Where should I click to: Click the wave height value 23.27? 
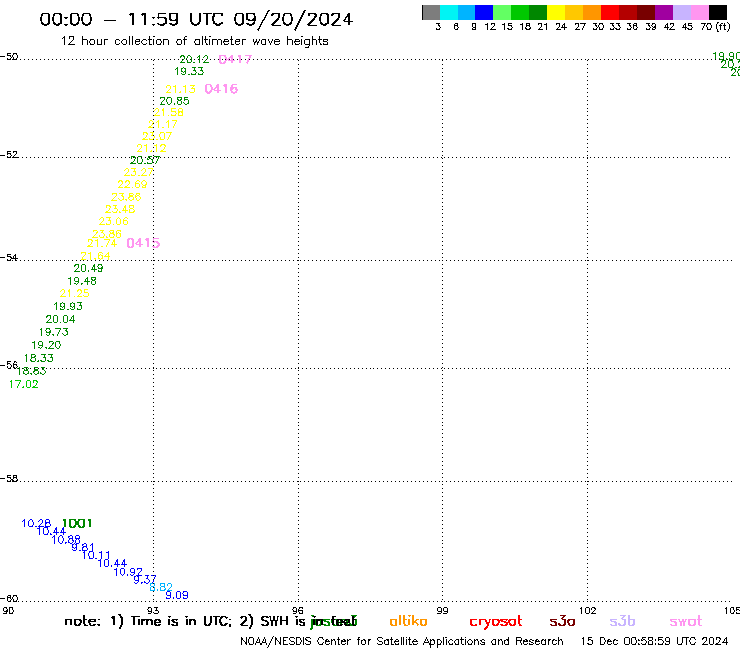pos(139,172)
